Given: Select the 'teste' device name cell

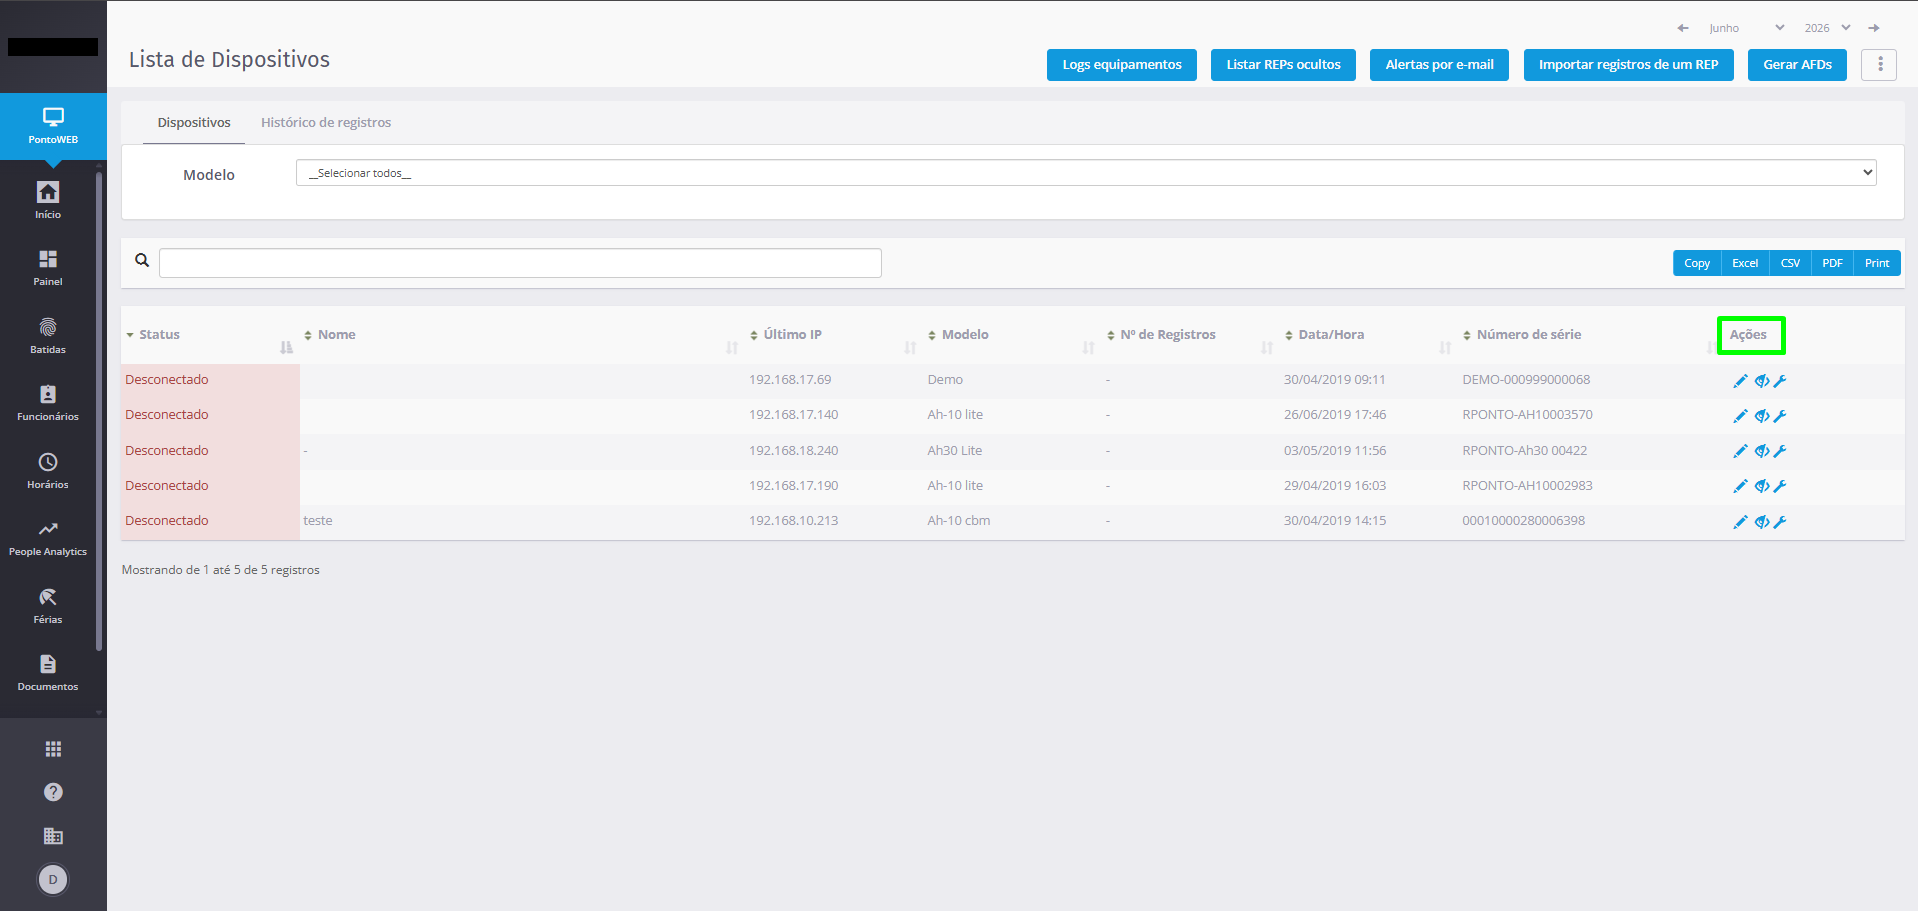Looking at the screenshot, I should [x=318, y=521].
